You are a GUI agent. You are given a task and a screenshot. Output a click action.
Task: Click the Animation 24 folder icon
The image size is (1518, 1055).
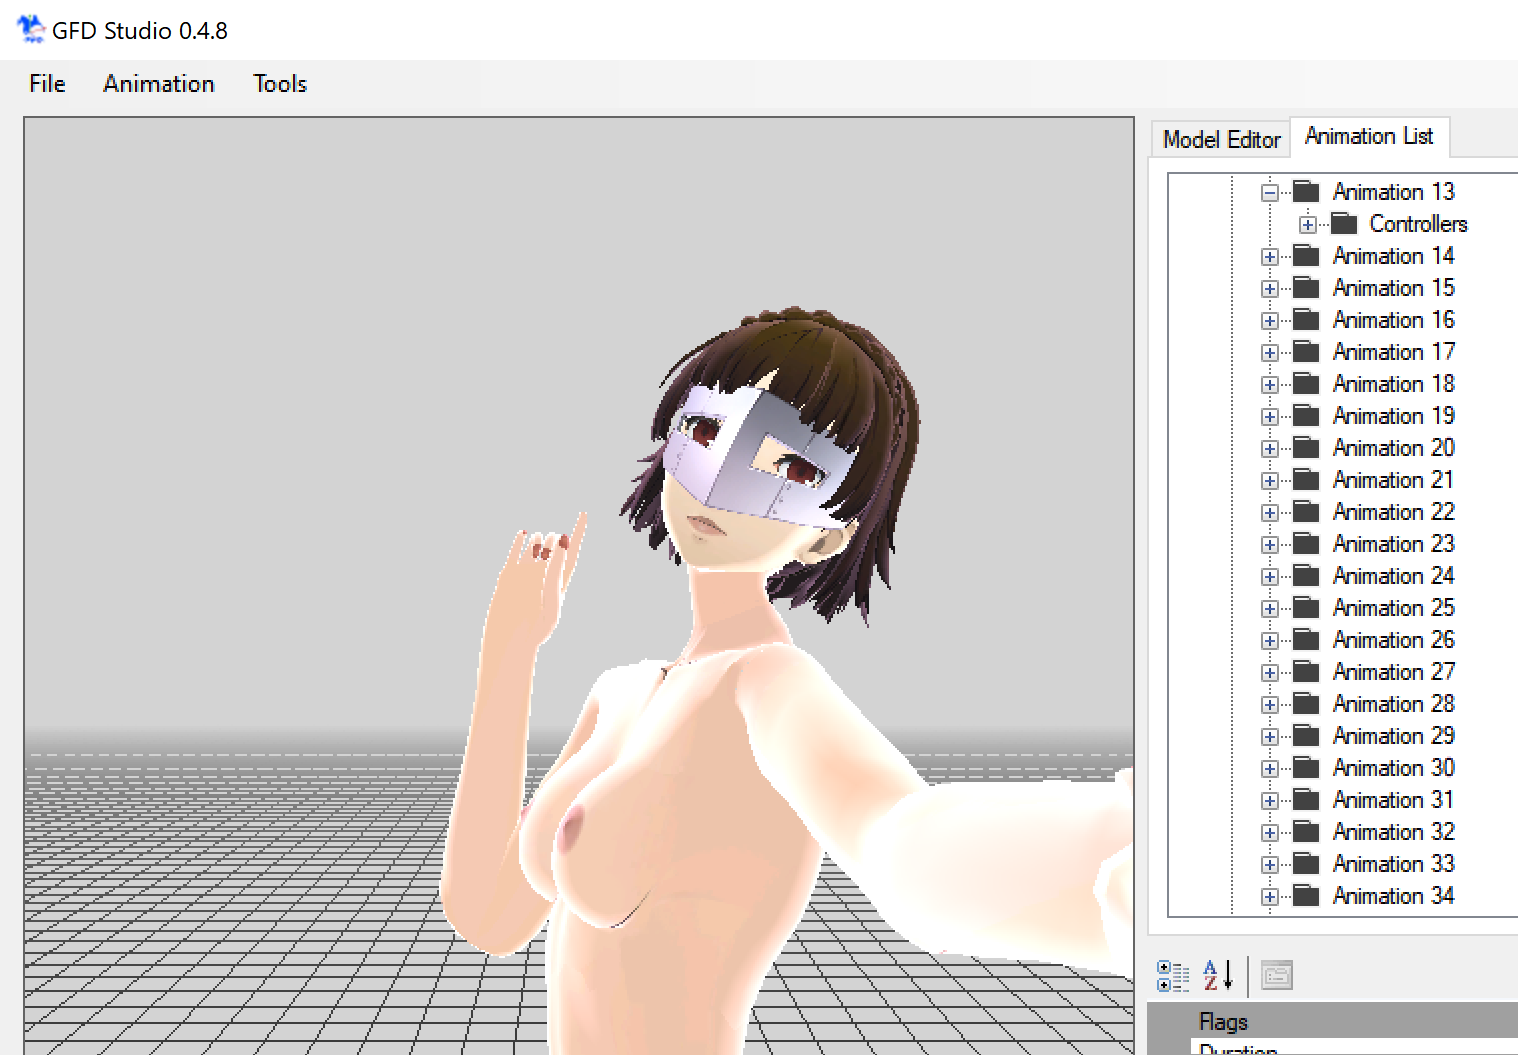click(1306, 575)
